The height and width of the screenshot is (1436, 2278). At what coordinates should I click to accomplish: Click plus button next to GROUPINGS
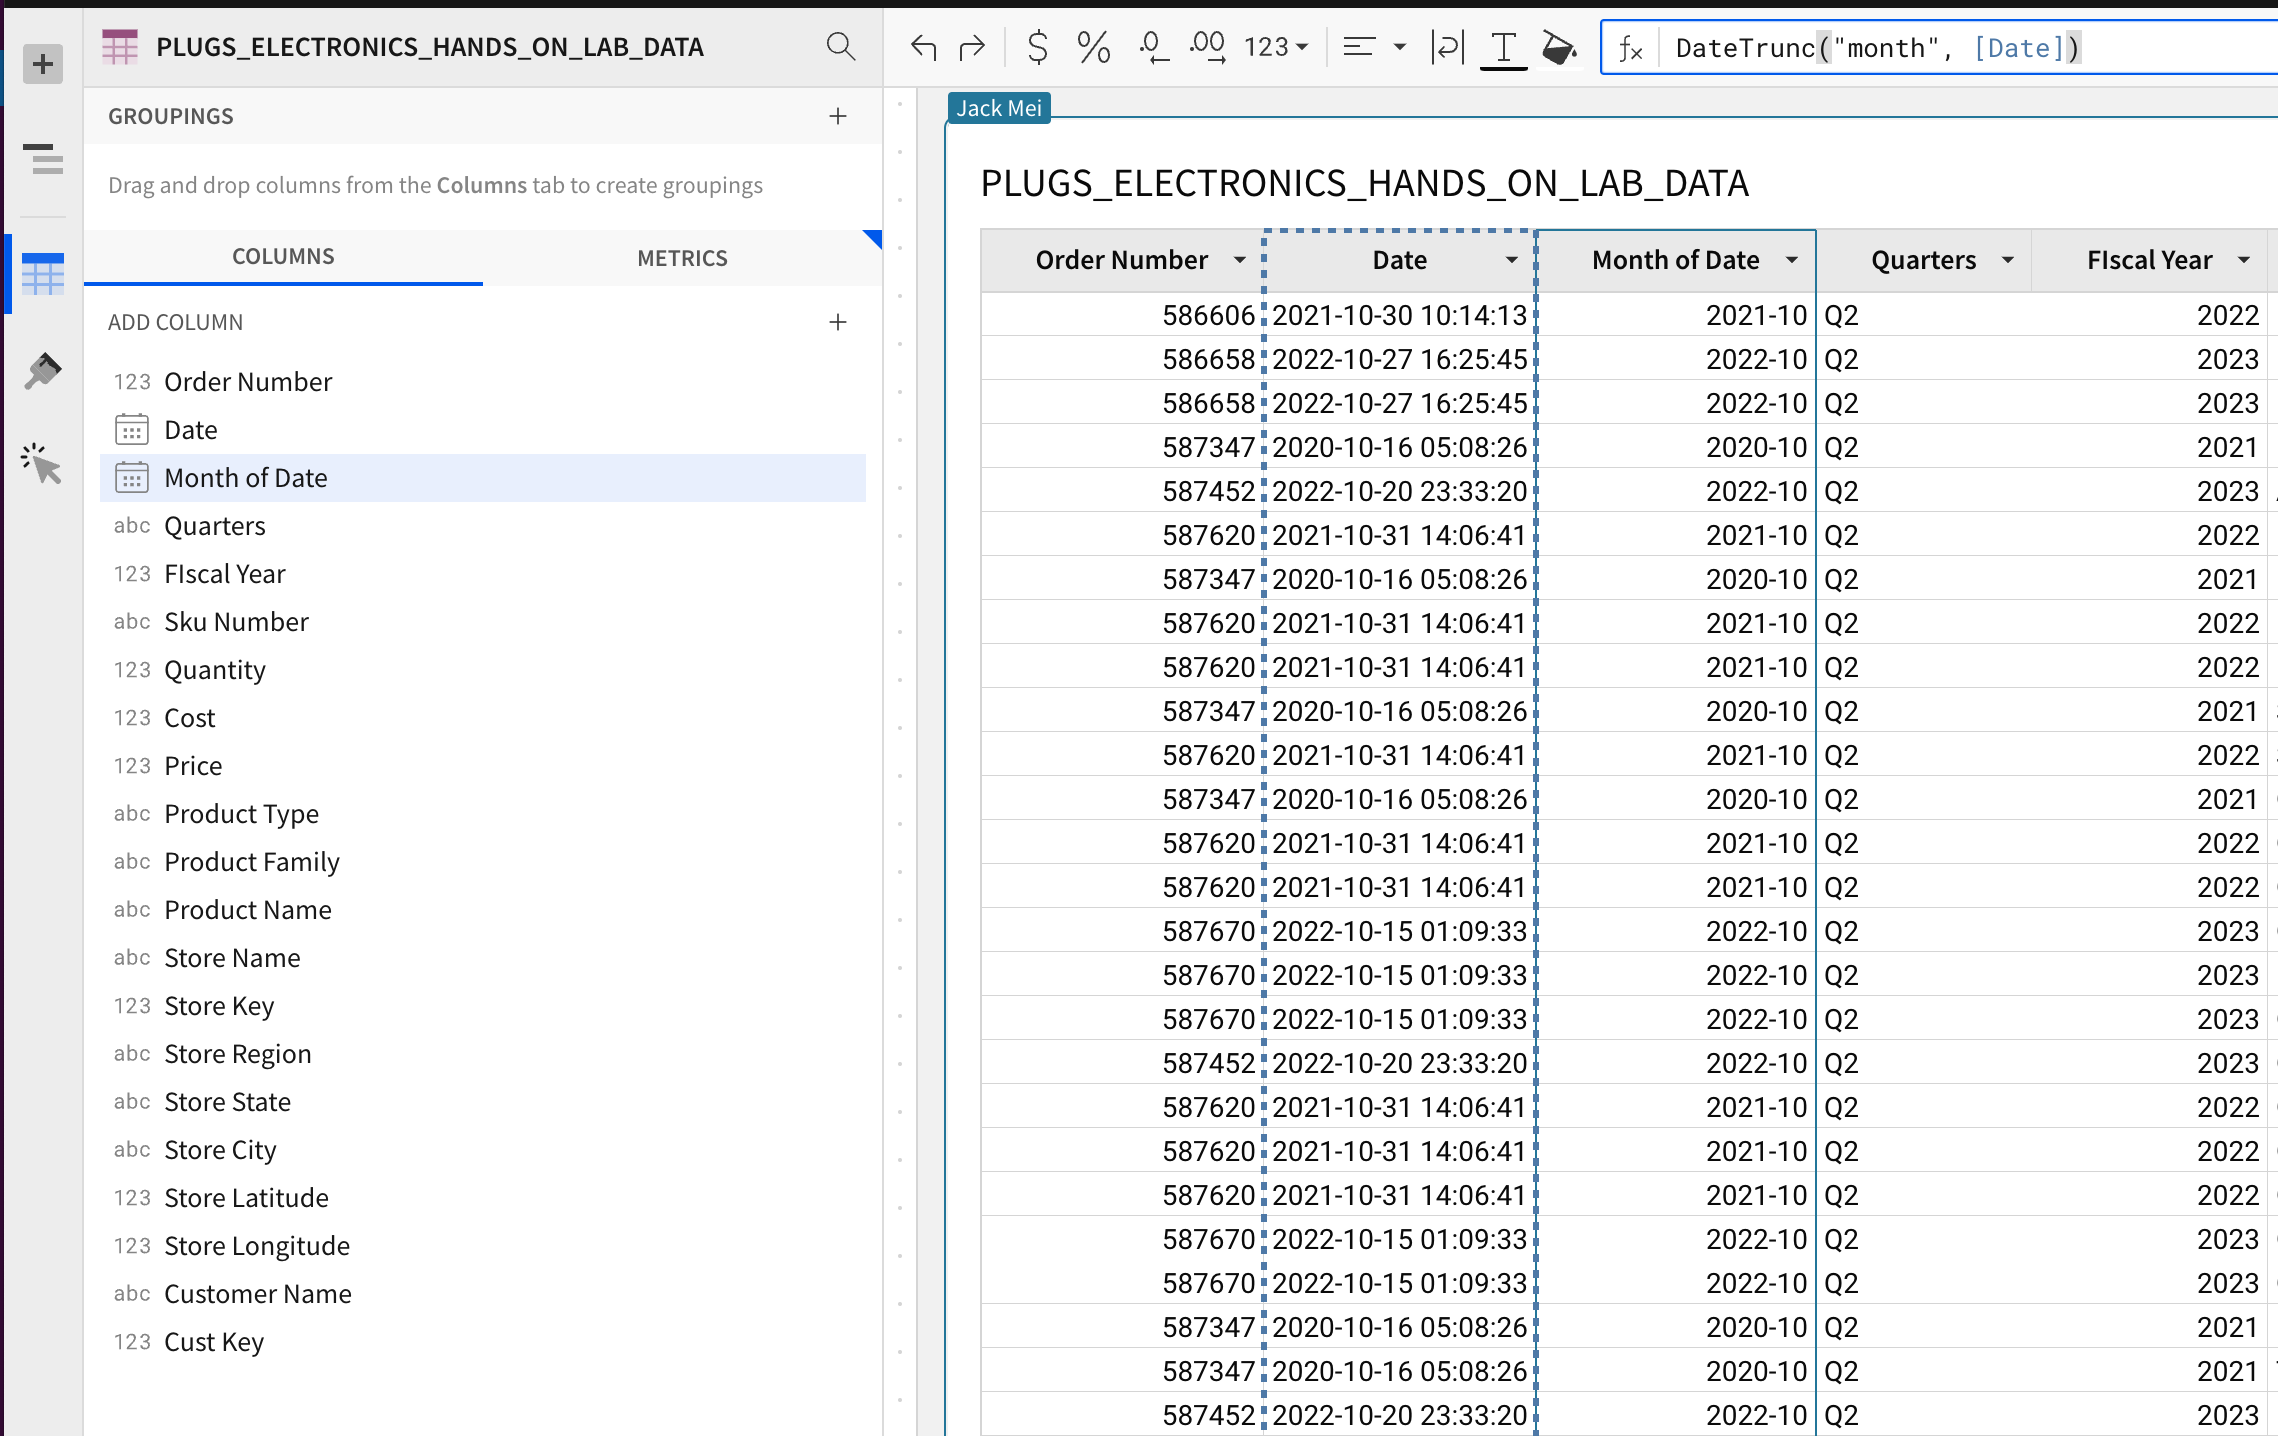pyautogui.click(x=838, y=116)
